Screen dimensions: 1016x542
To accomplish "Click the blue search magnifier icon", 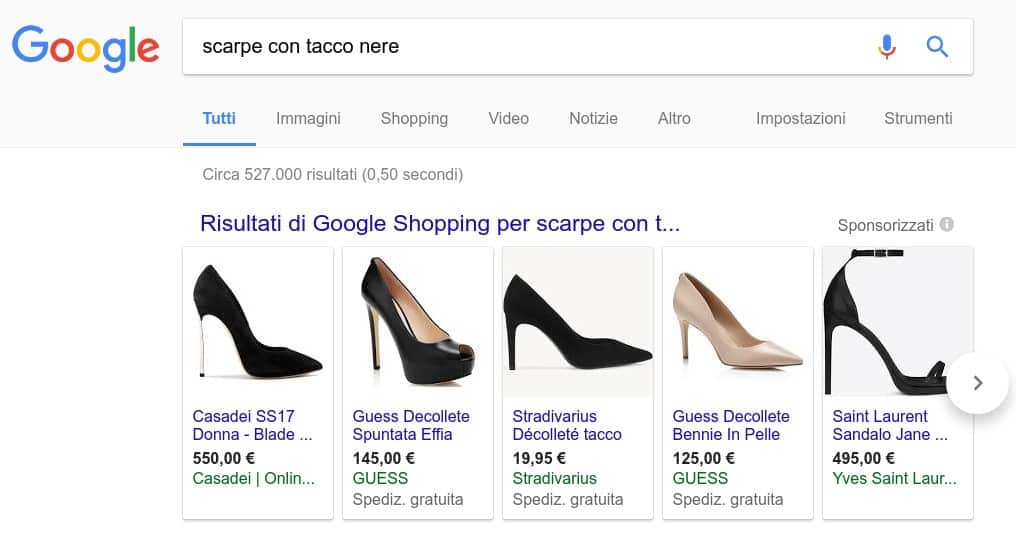I will point(937,47).
